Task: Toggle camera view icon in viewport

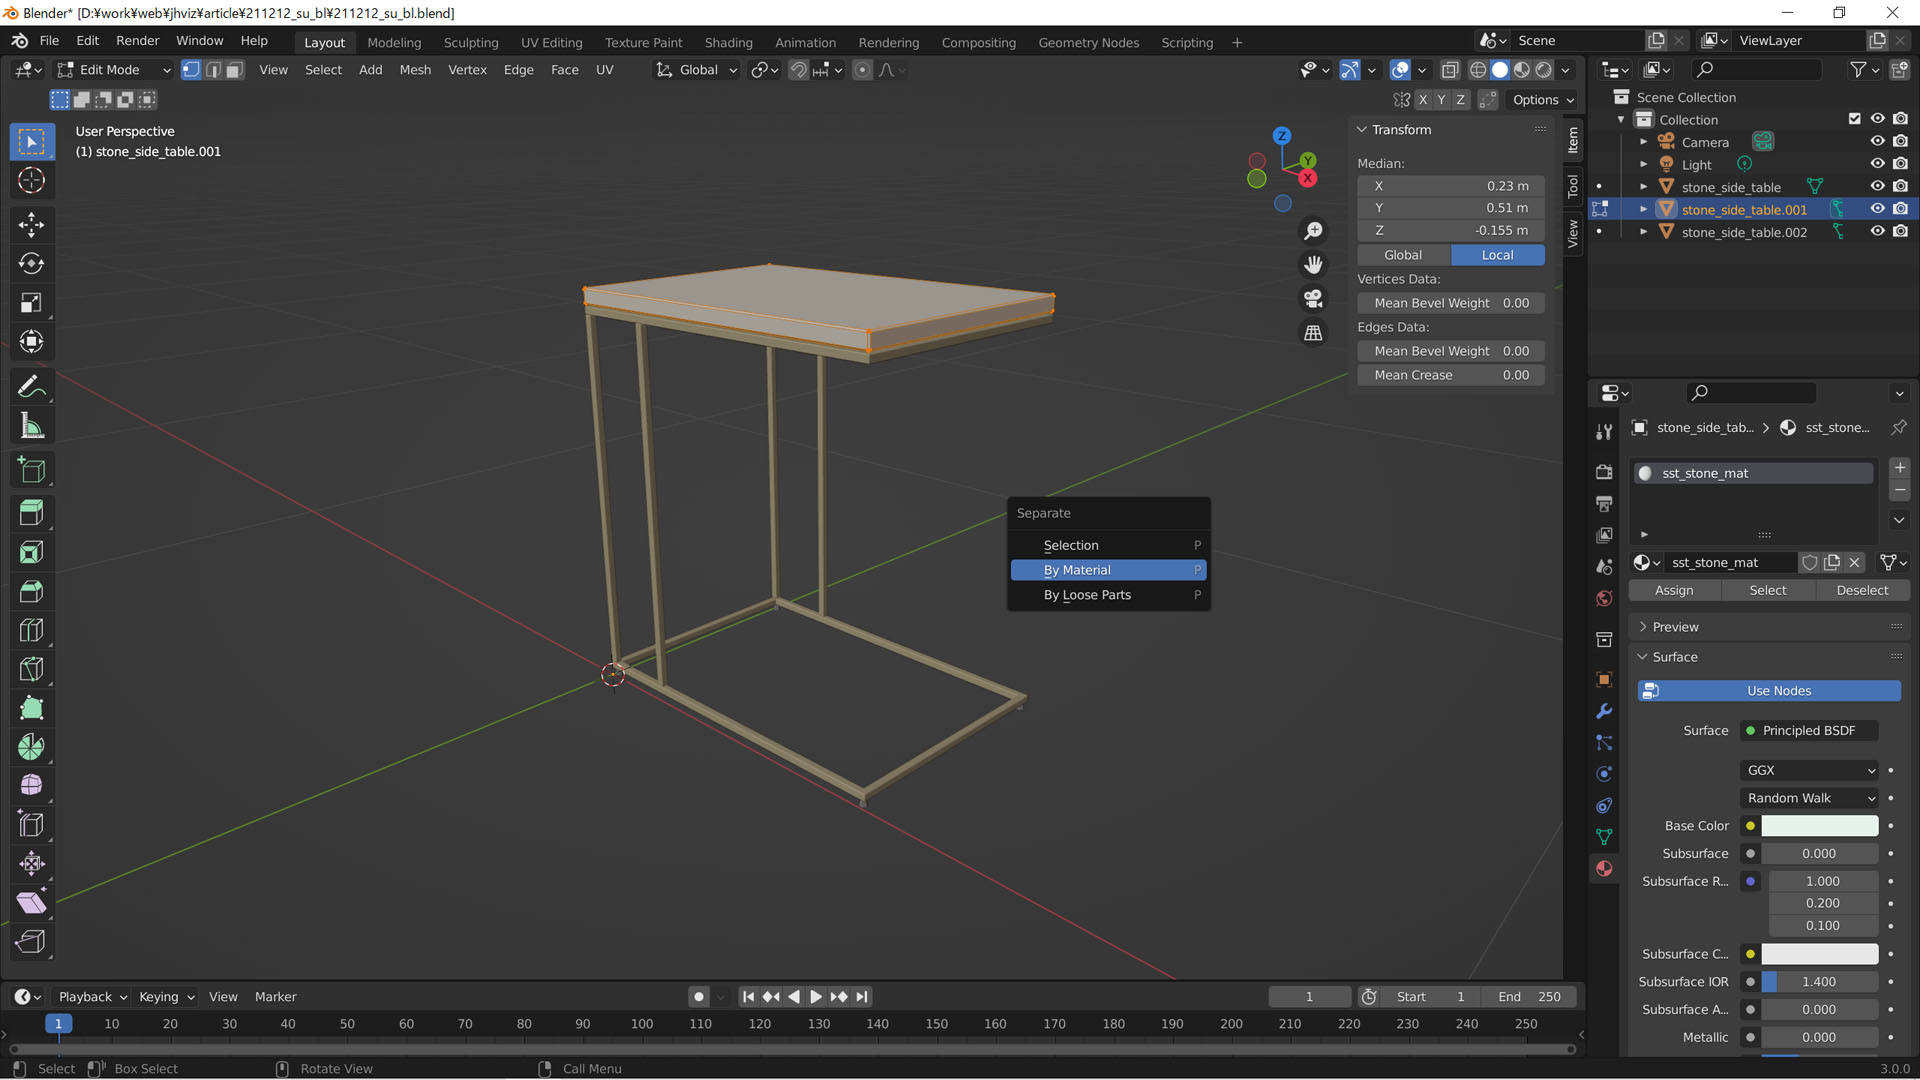Action: pyautogui.click(x=1313, y=299)
